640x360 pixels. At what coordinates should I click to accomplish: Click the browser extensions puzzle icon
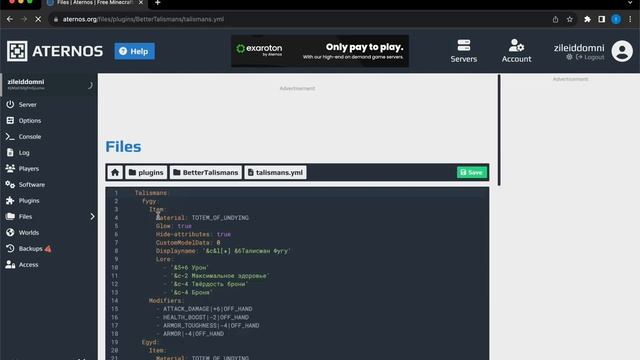click(587, 19)
